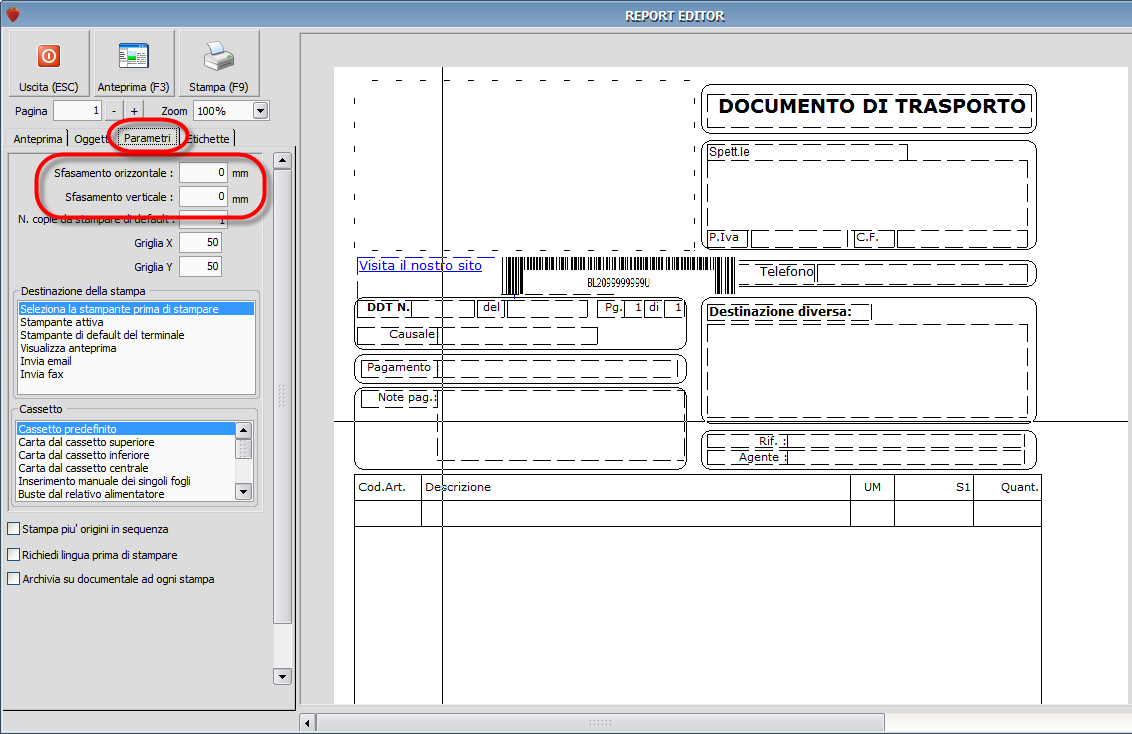Click the Uscita (ESC) exit button
This screenshot has width=1132, height=734.
pyautogui.click(x=49, y=63)
